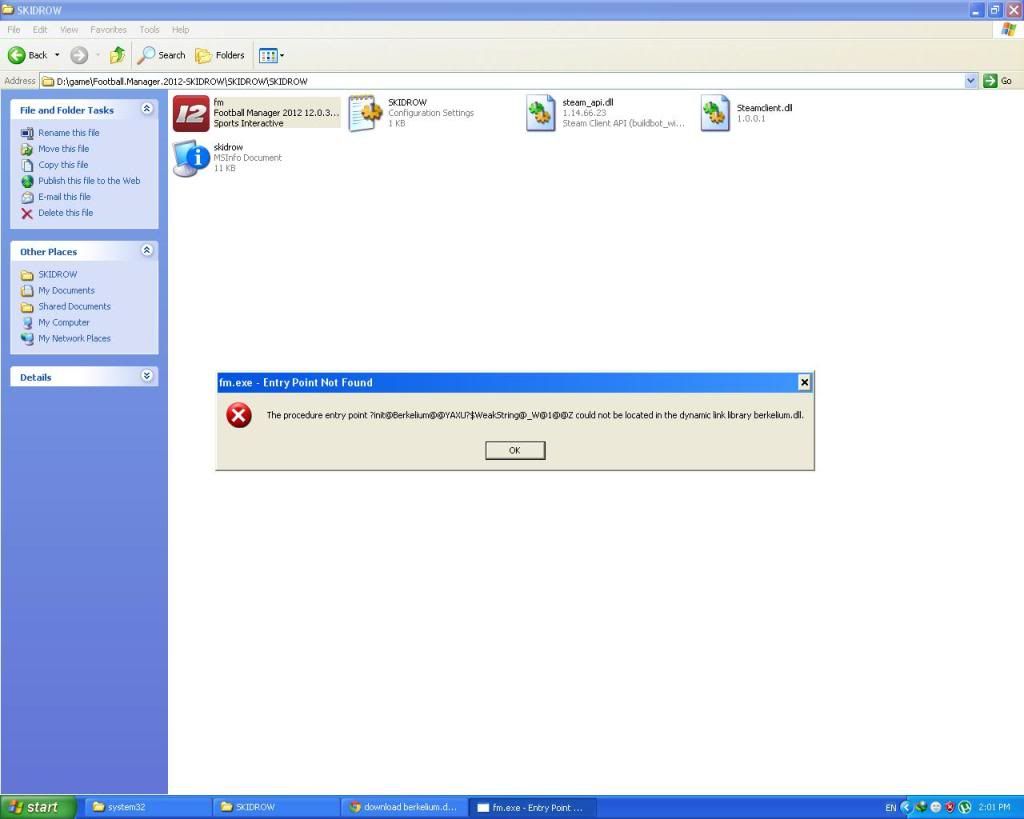The width and height of the screenshot is (1024, 819).
Task: Click the Move this file link
Action: (x=63, y=149)
